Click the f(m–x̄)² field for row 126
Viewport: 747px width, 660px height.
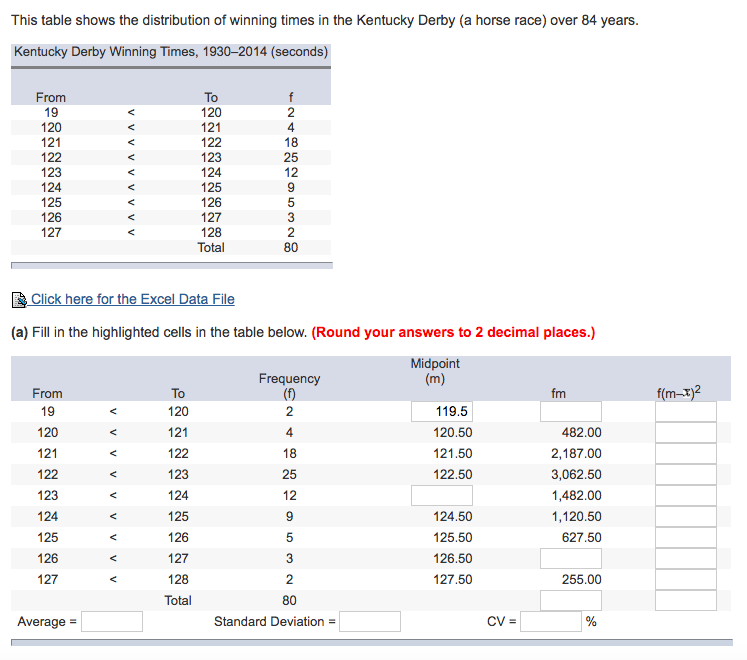click(x=686, y=558)
